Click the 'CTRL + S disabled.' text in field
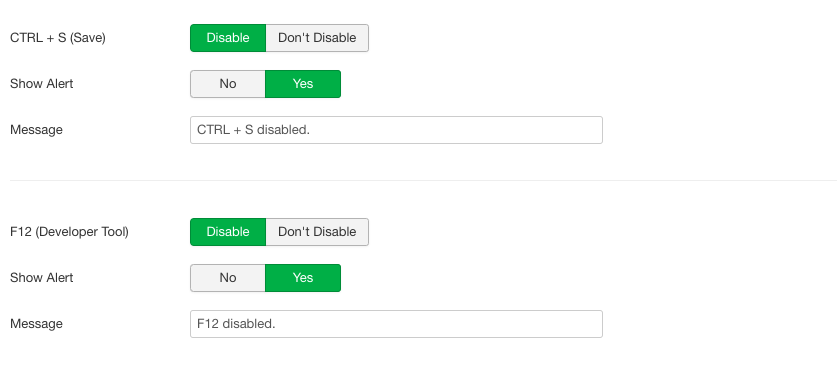837x365 pixels. pyautogui.click(x=254, y=130)
